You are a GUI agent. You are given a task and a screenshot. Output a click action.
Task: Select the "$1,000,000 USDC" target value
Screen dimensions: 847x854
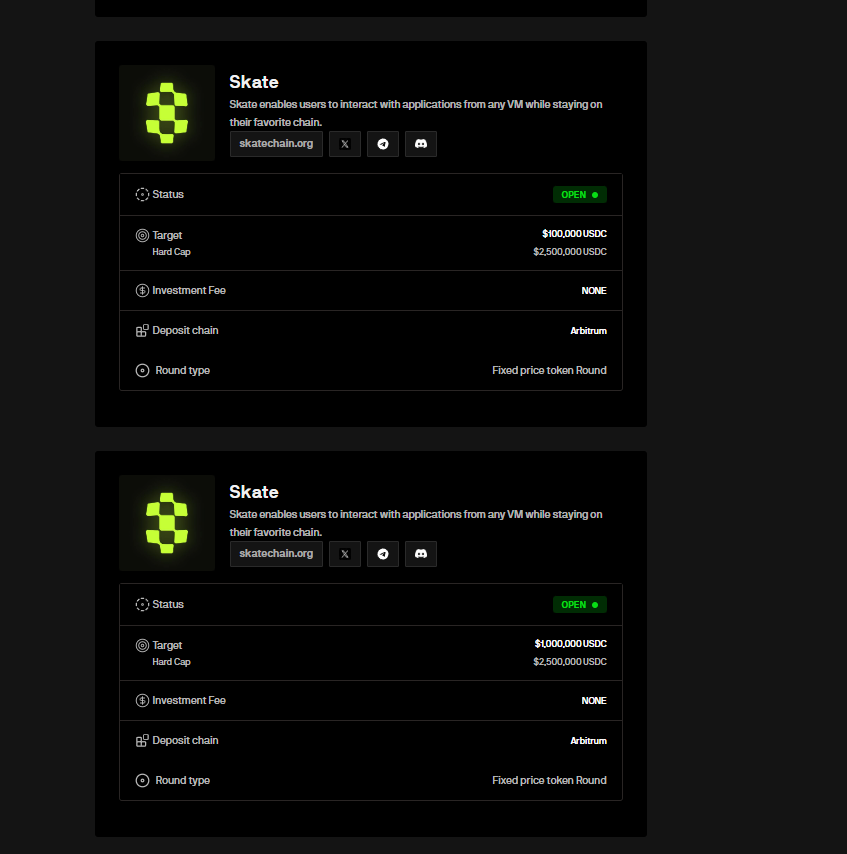coord(570,644)
